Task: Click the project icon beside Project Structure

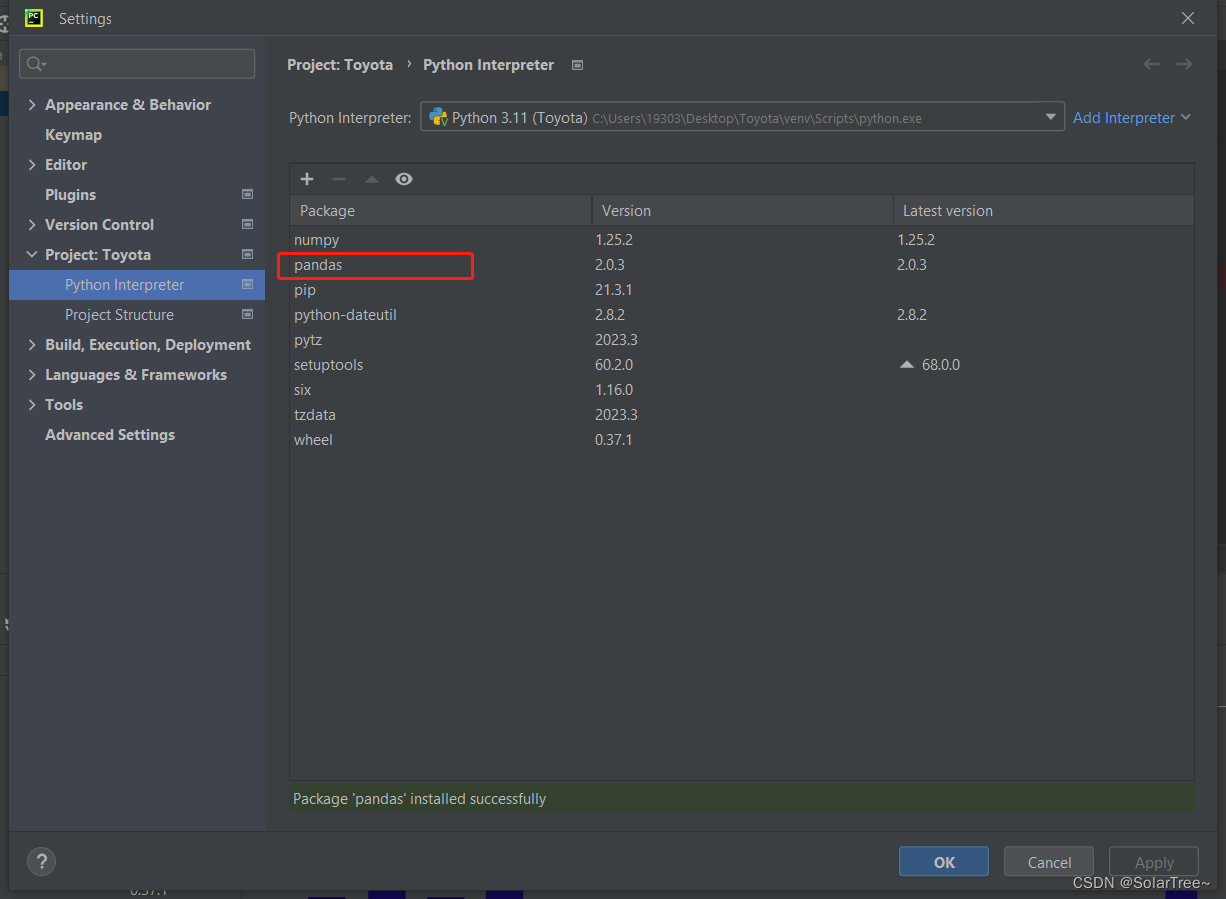Action: tap(247, 314)
